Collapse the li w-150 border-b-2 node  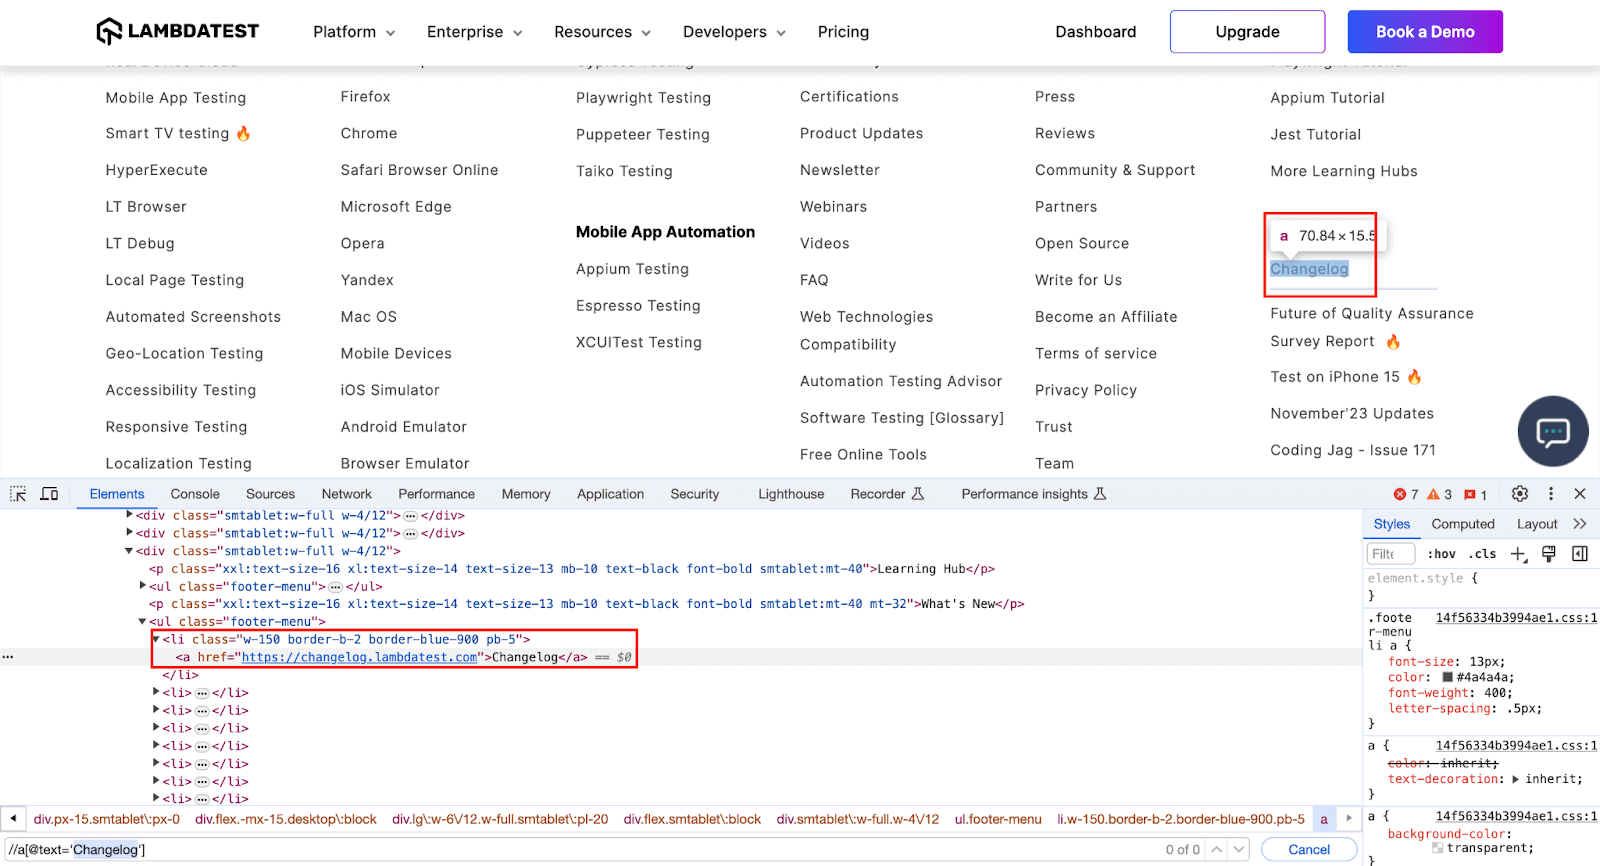pyautogui.click(x=156, y=639)
